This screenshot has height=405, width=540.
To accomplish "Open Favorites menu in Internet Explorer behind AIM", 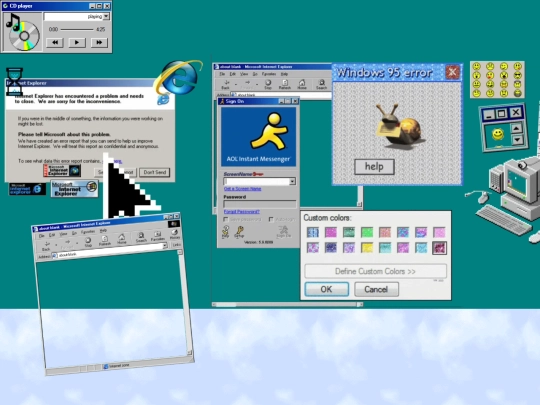I will (x=269, y=74).
